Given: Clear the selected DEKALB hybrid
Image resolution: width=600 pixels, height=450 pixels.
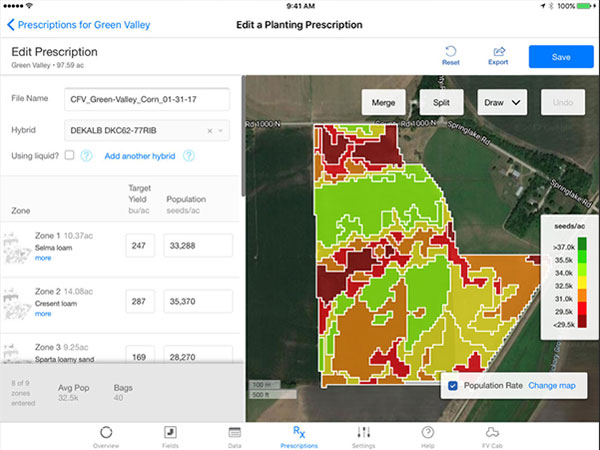Looking at the screenshot, I should coord(209,130).
